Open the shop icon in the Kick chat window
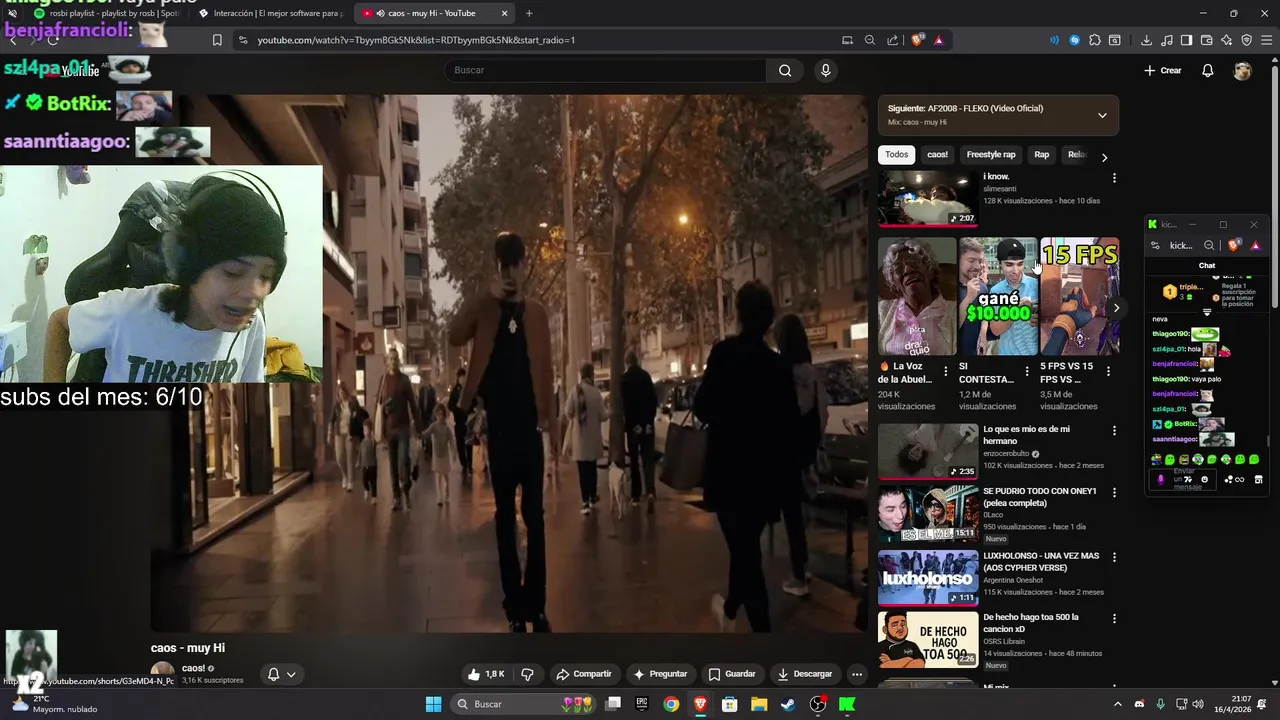1280x720 pixels. point(1258,479)
